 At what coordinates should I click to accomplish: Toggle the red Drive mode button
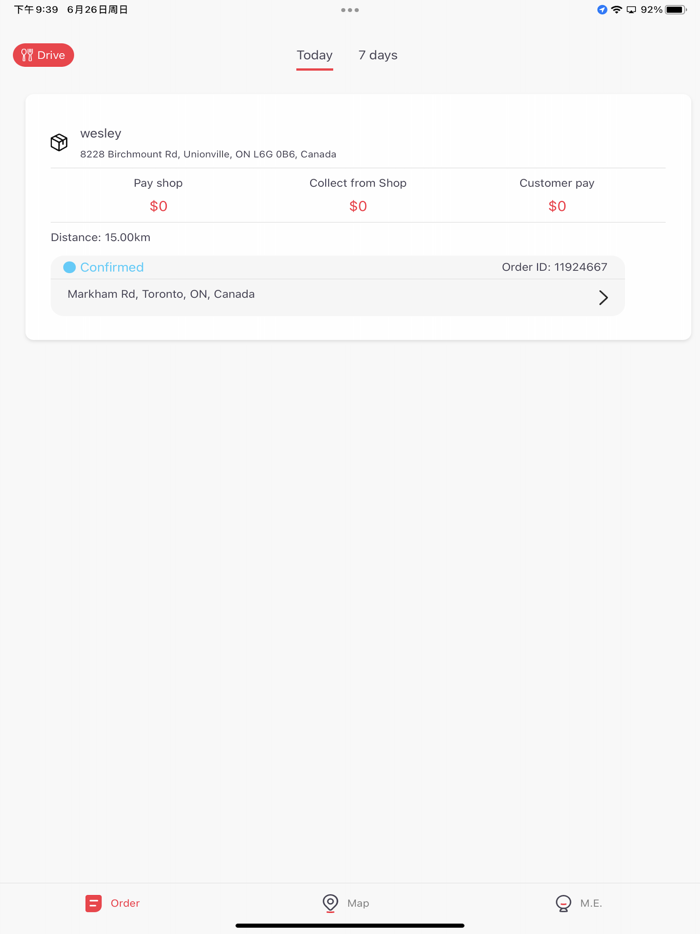(x=43, y=55)
